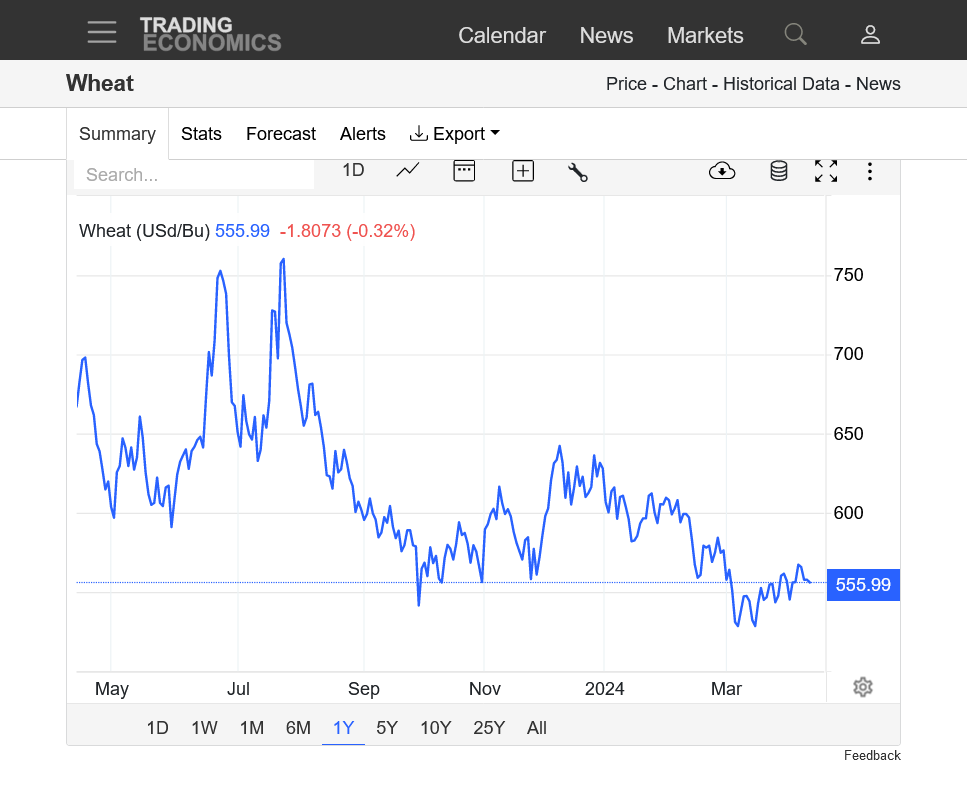Open the 1D interval dropdown
This screenshot has height=807, width=967.
click(353, 170)
